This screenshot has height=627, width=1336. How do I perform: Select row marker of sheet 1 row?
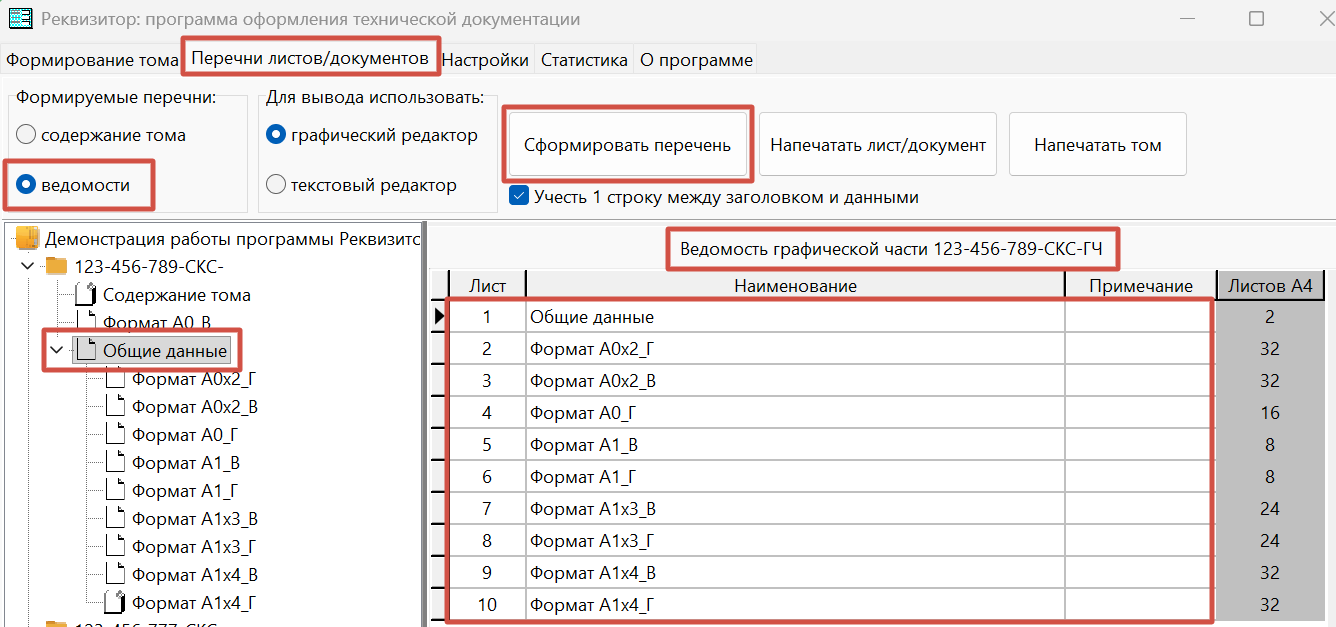click(x=439, y=317)
